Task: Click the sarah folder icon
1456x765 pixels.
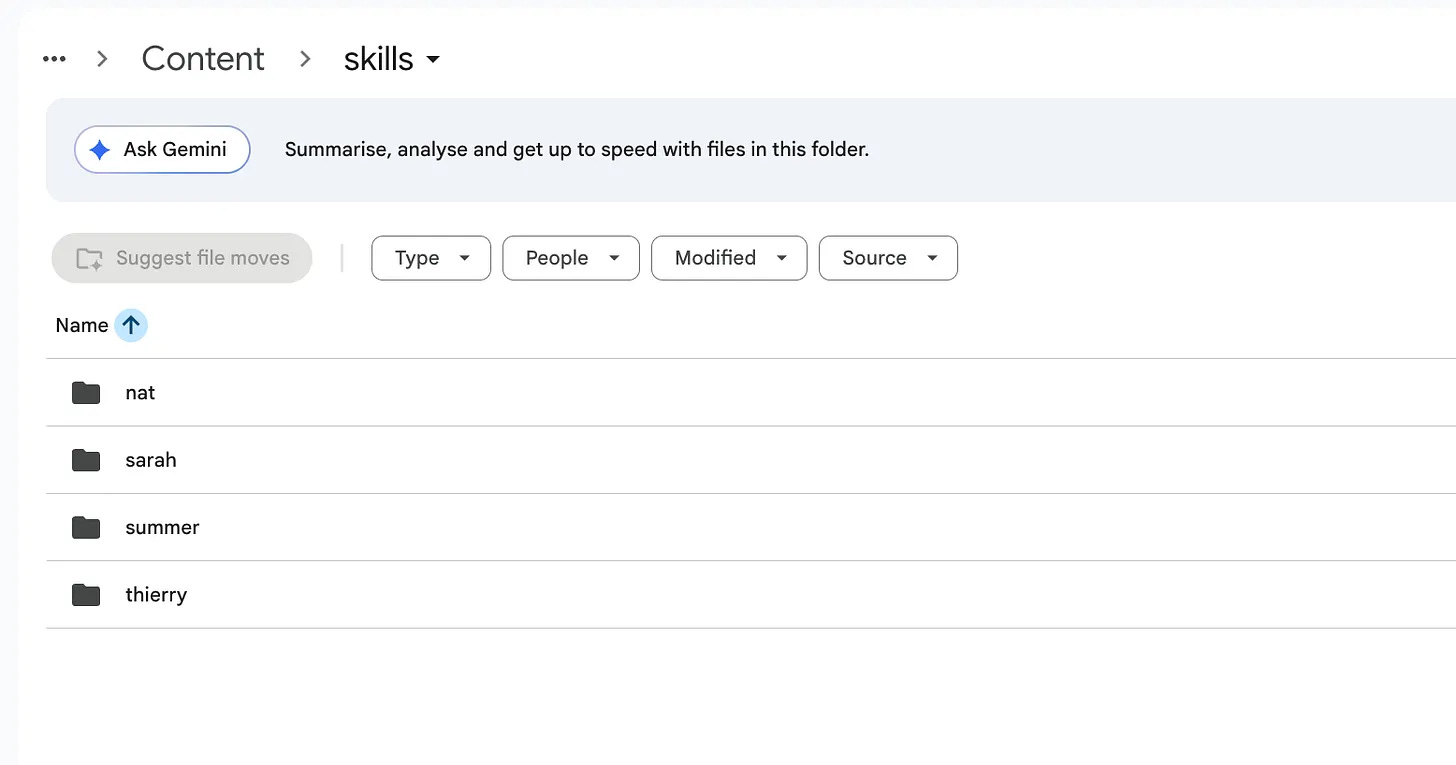Action: pos(86,460)
